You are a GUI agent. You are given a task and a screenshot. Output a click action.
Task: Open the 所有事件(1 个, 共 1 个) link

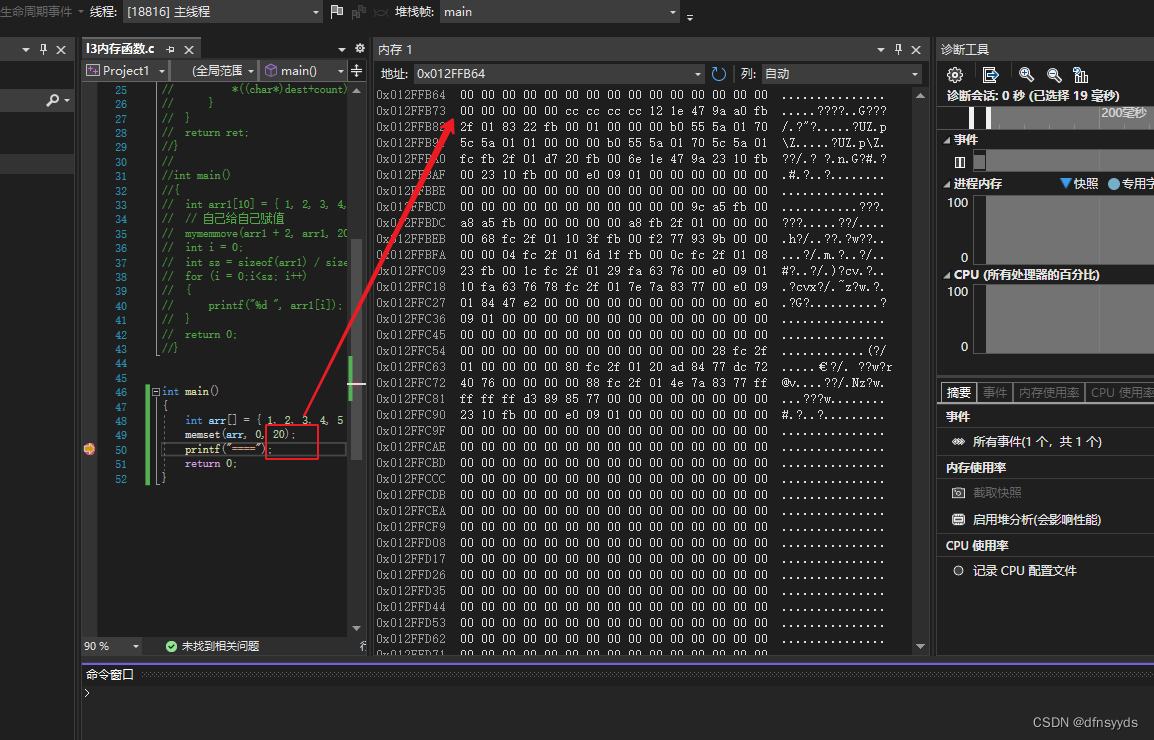1037,442
